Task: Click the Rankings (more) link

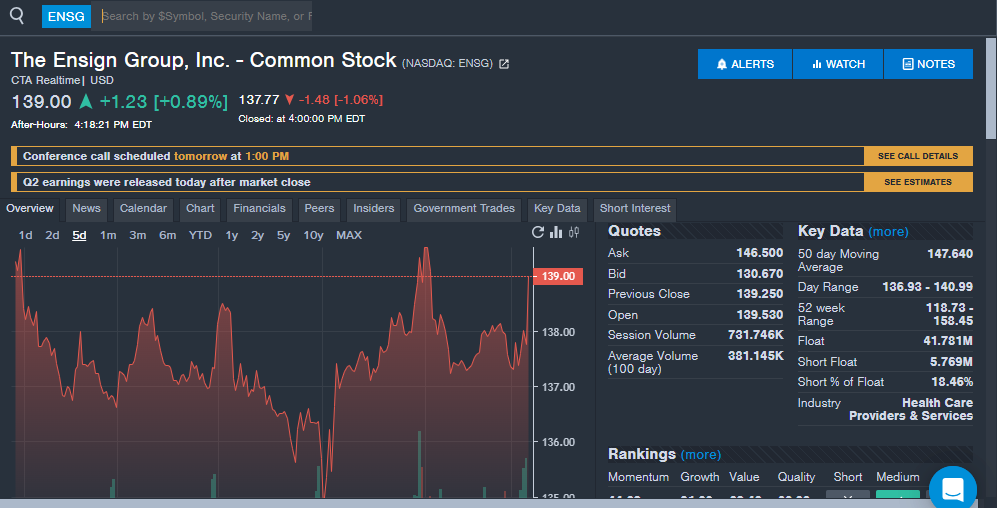Action: pos(701,455)
